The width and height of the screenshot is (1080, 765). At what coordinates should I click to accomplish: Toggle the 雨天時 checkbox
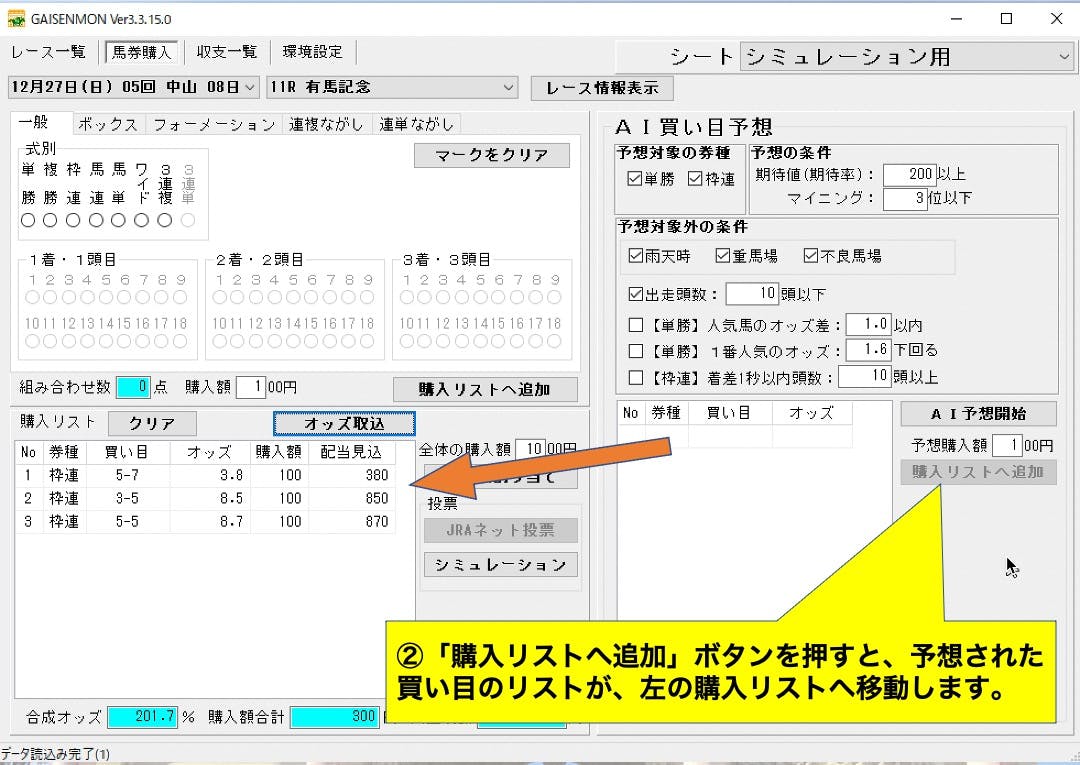click(635, 256)
